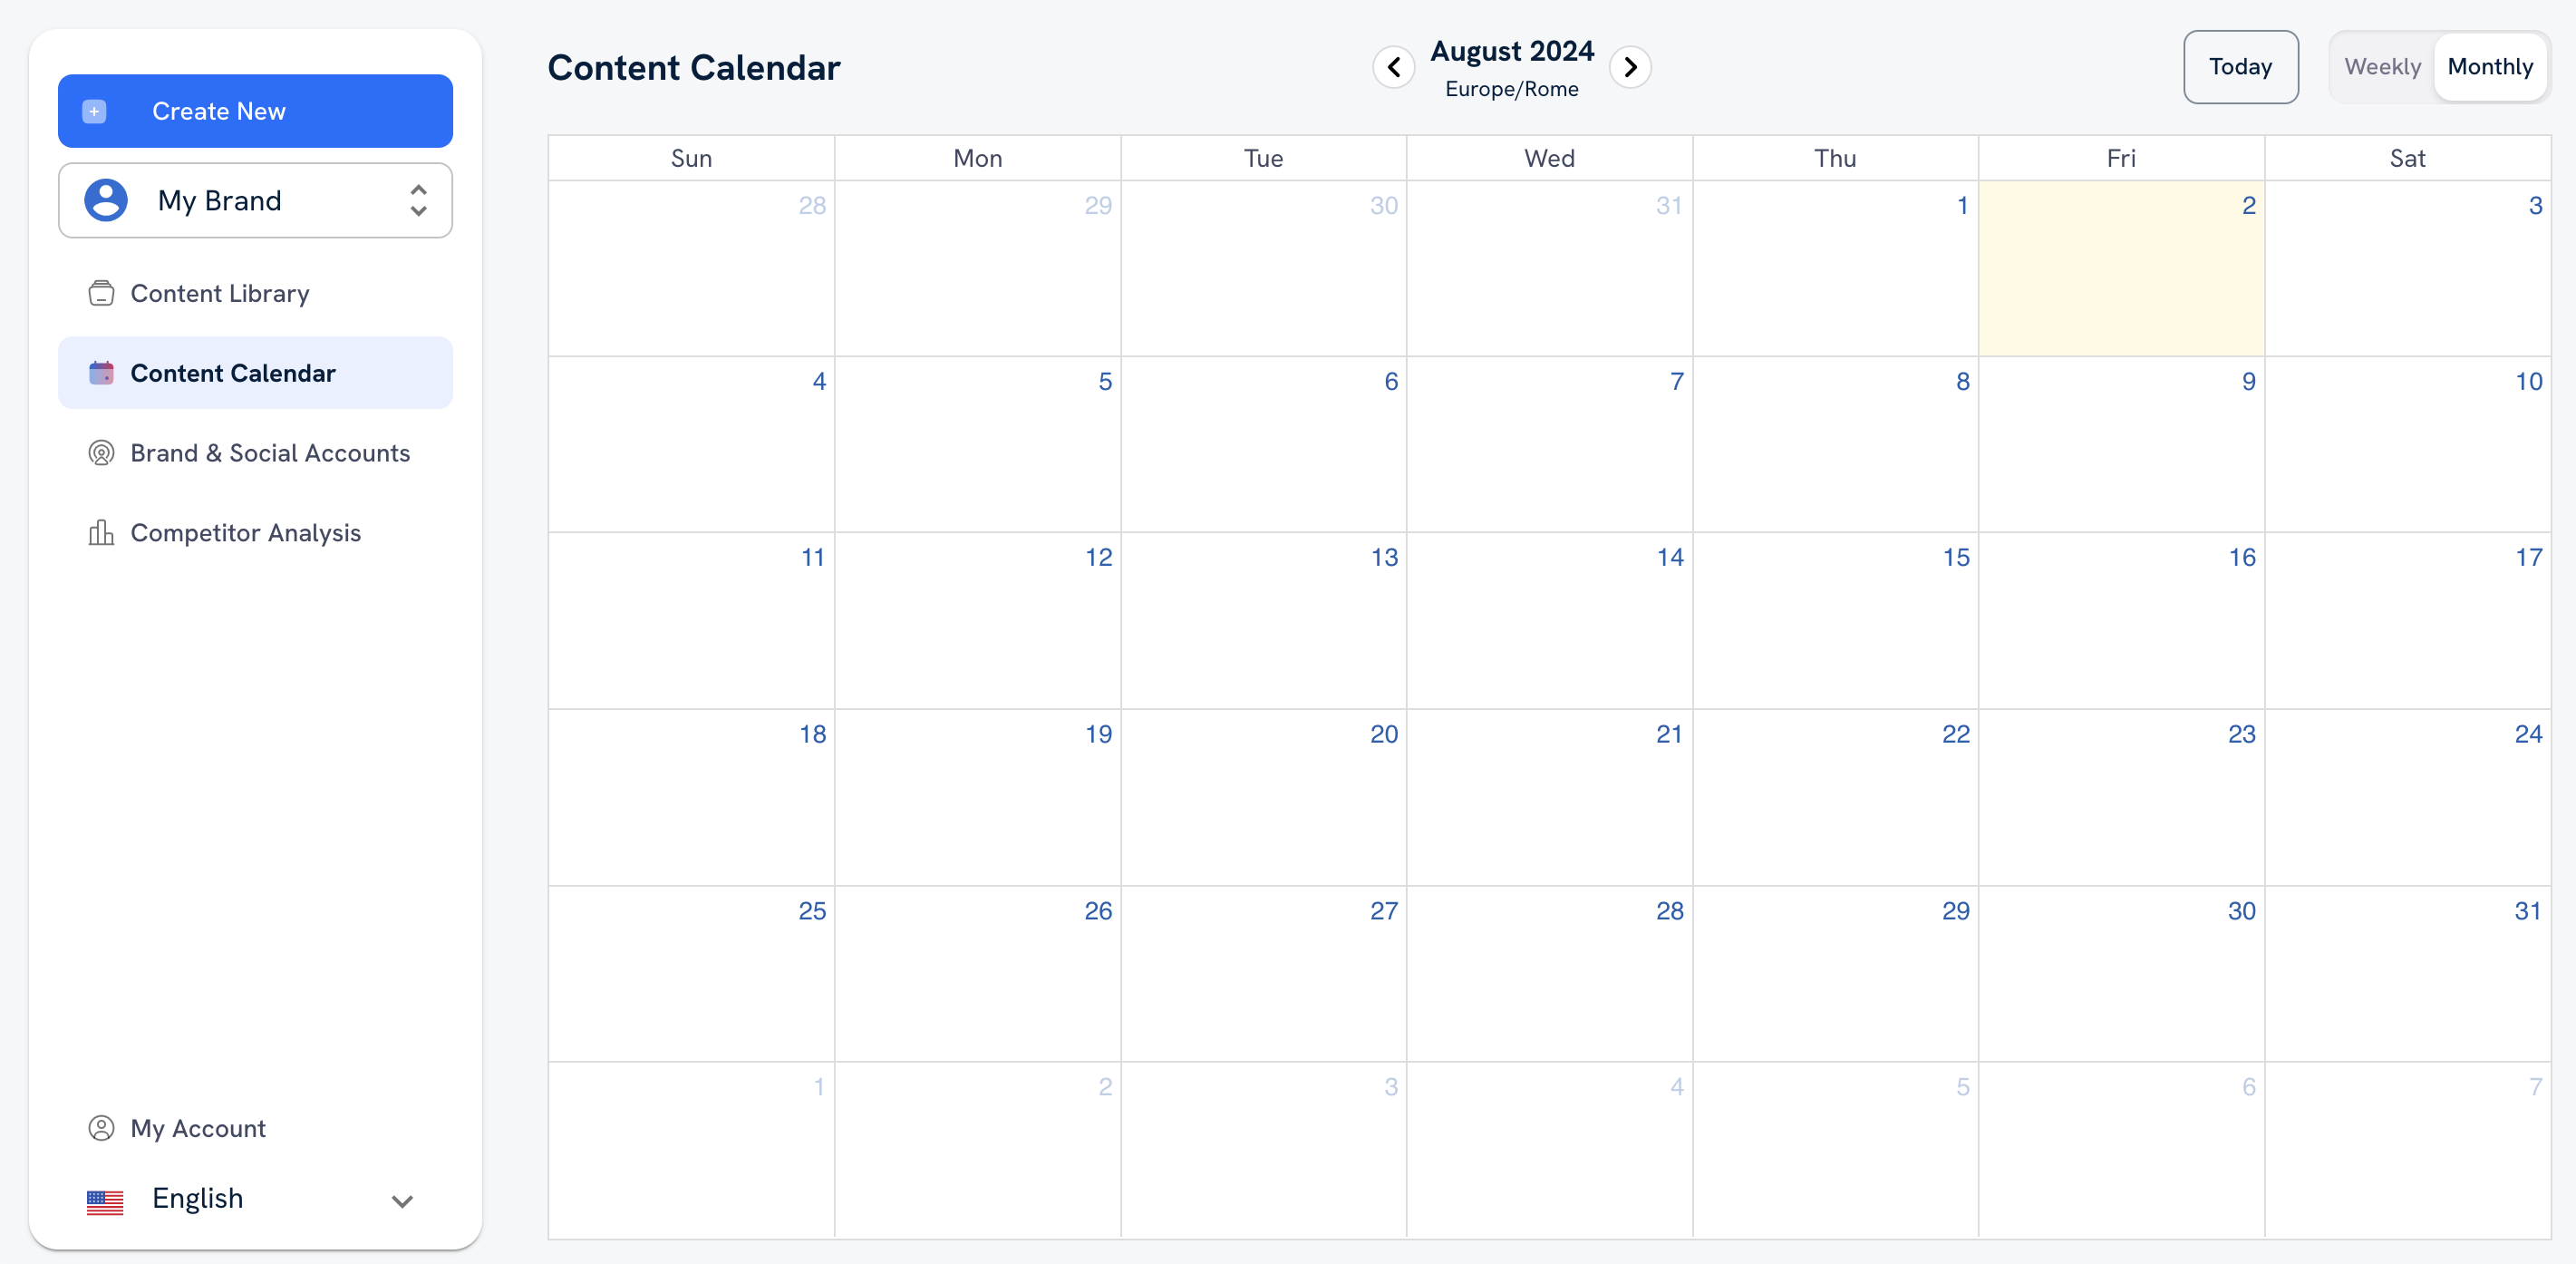Switch to Monthly view
2576x1264 pixels.
pos(2489,66)
